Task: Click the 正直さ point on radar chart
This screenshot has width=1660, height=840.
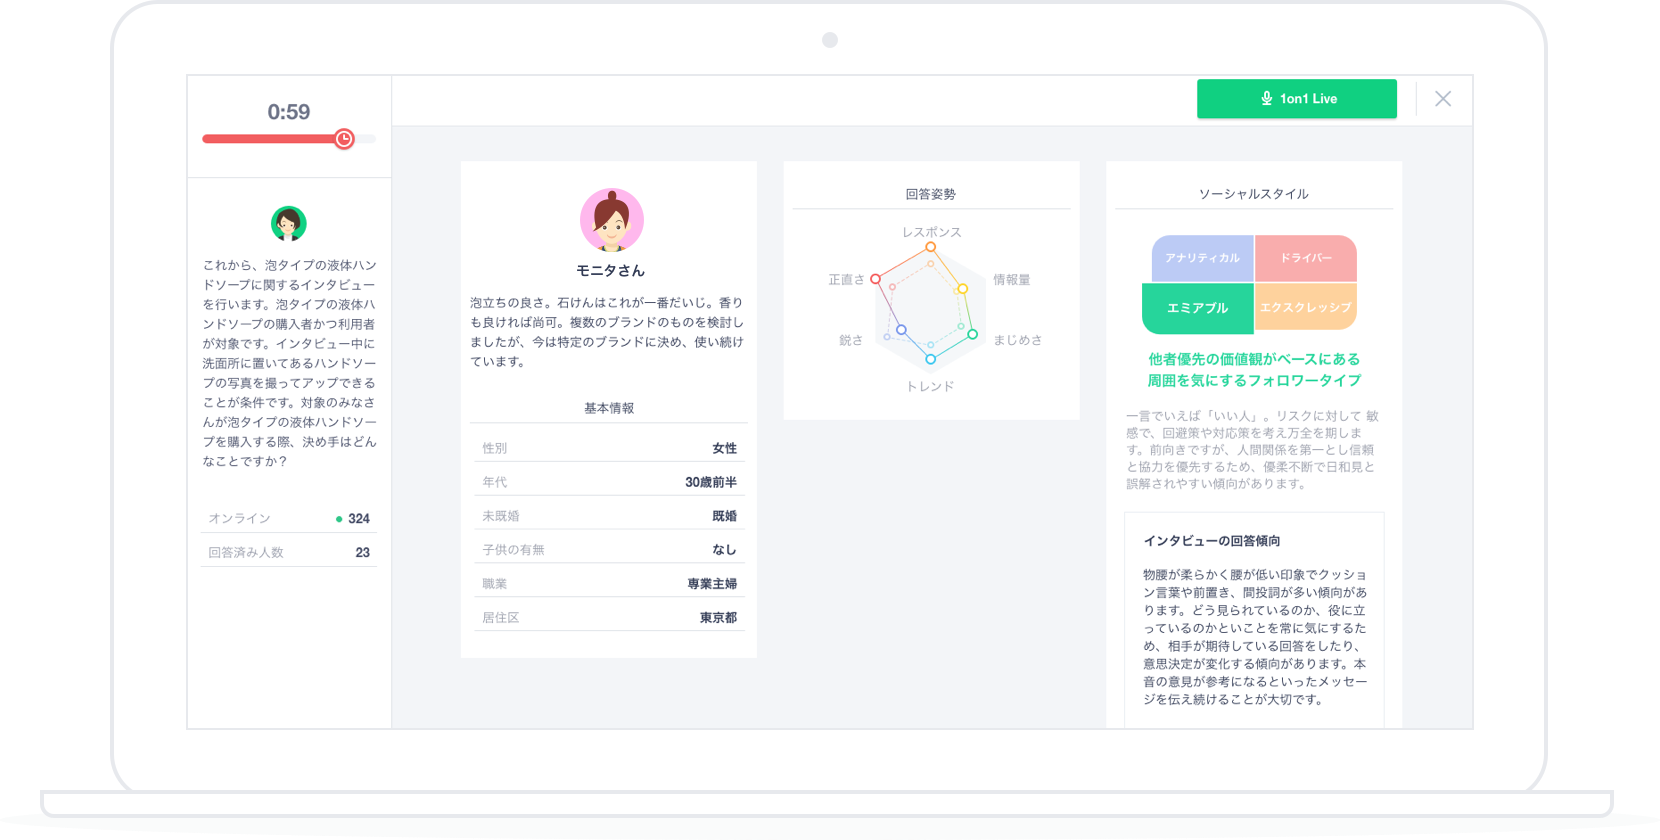Action: pos(875,279)
